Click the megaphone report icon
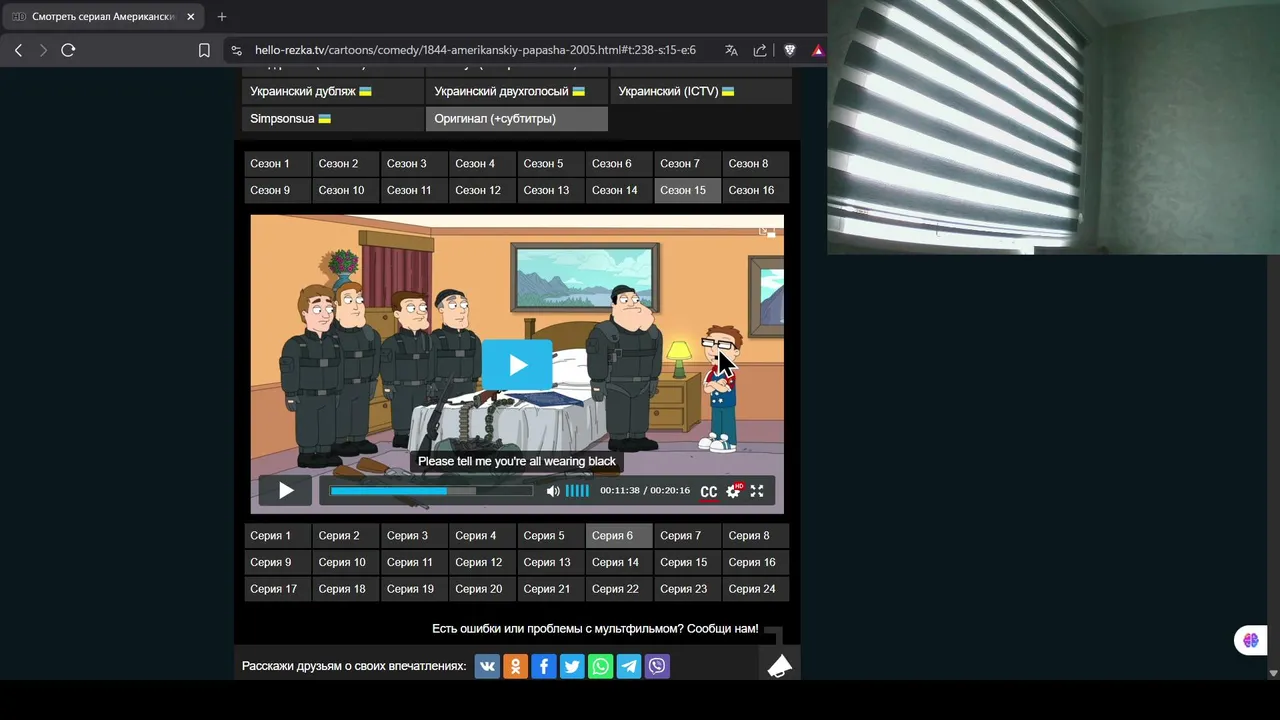Screen dimensions: 1280x720 click(x=779, y=665)
